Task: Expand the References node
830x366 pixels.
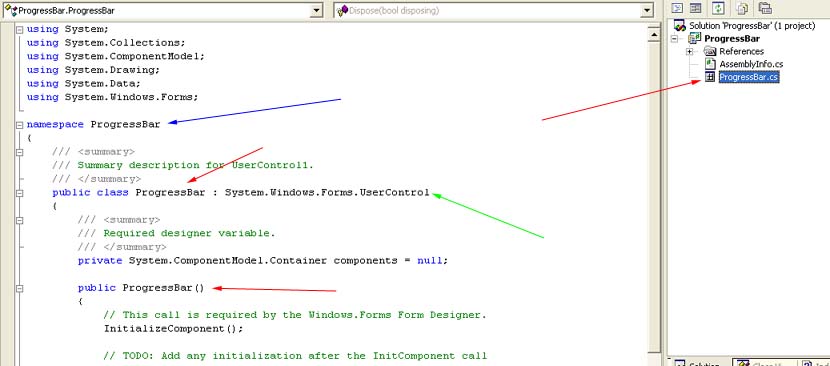Action: pyautogui.click(x=690, y=51)
